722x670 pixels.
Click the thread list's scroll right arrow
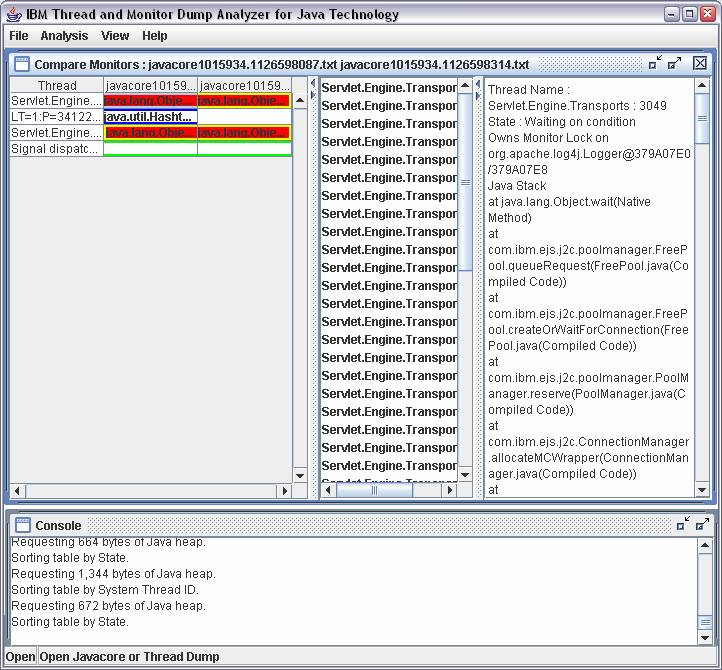click(x=450, y=490)
